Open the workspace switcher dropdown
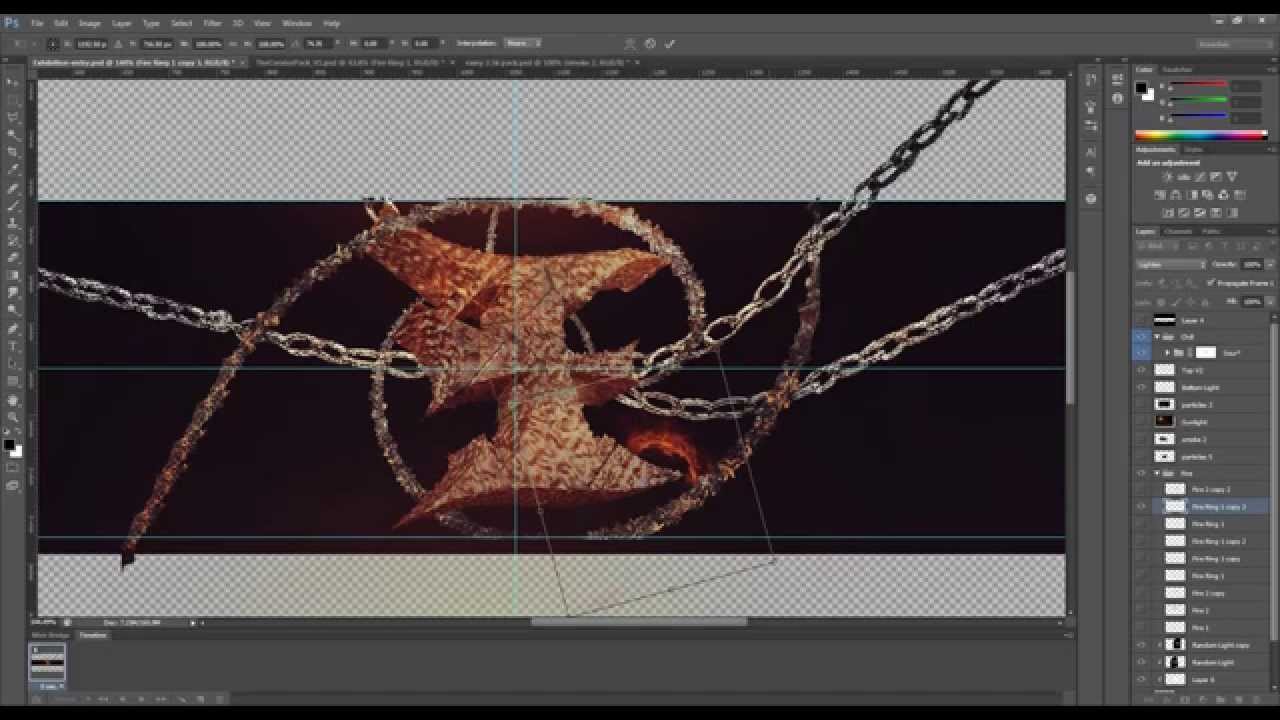This screenshot has width=1280, height=720. pyautogui.click(x=1234, y=44)
